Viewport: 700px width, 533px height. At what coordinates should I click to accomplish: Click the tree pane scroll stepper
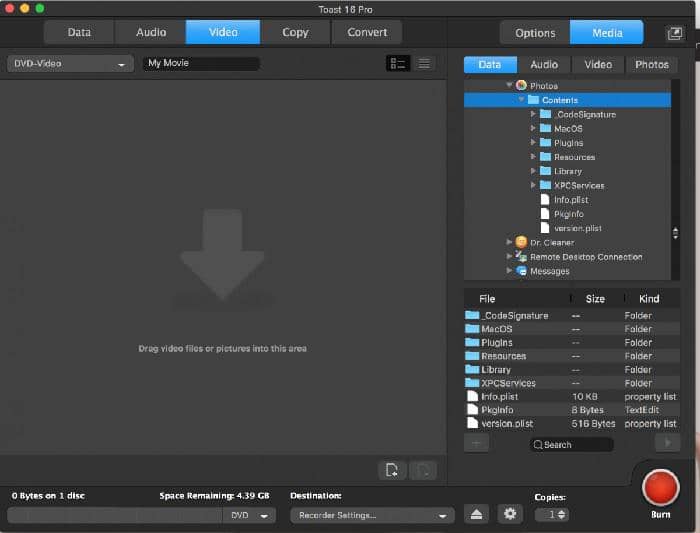(x=675, y=233)
